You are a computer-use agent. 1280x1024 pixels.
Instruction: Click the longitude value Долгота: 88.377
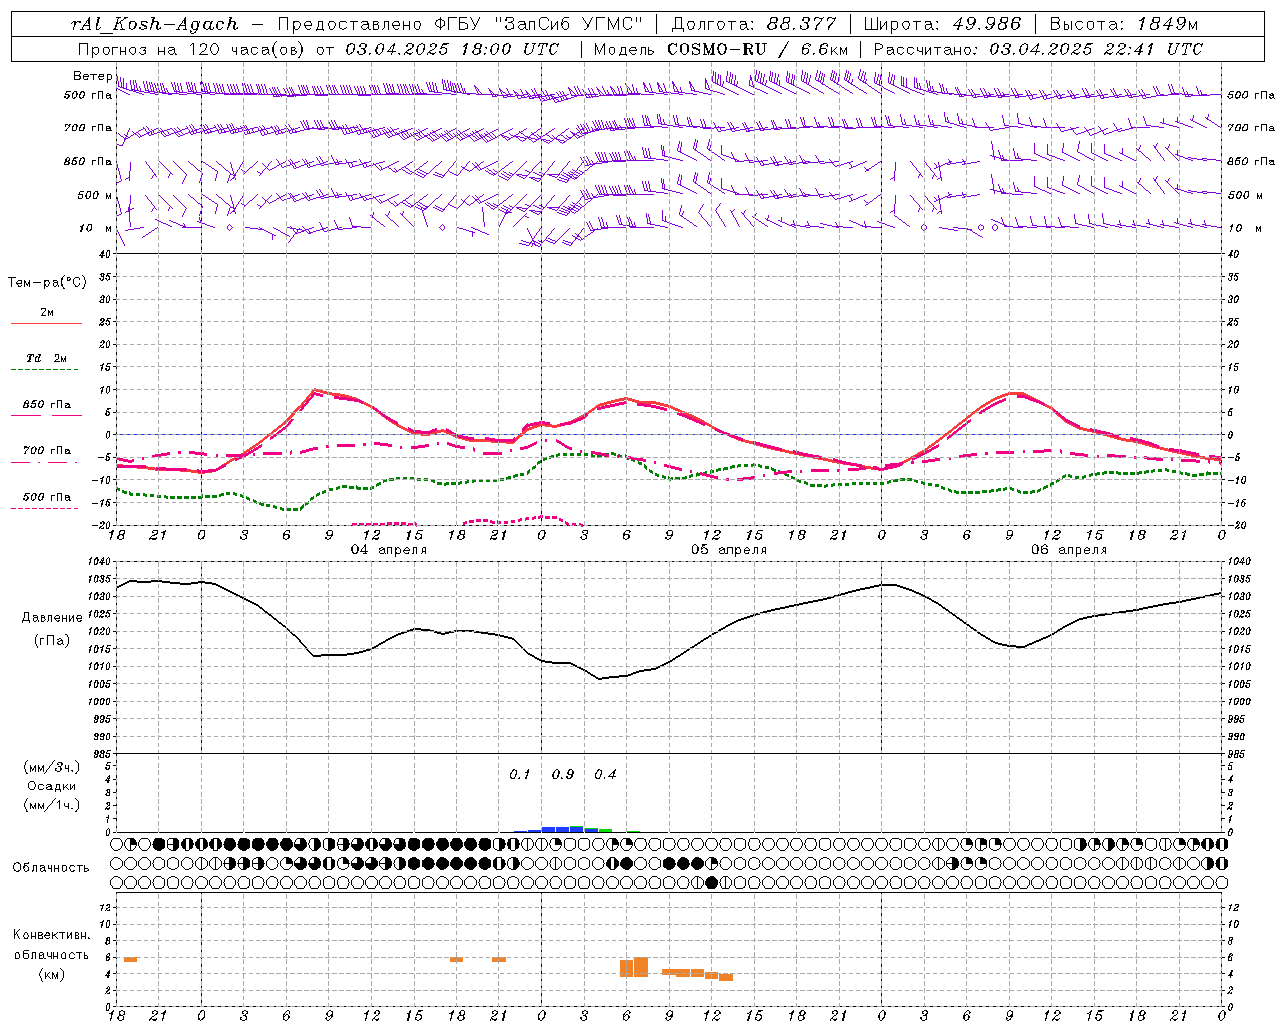754,24
